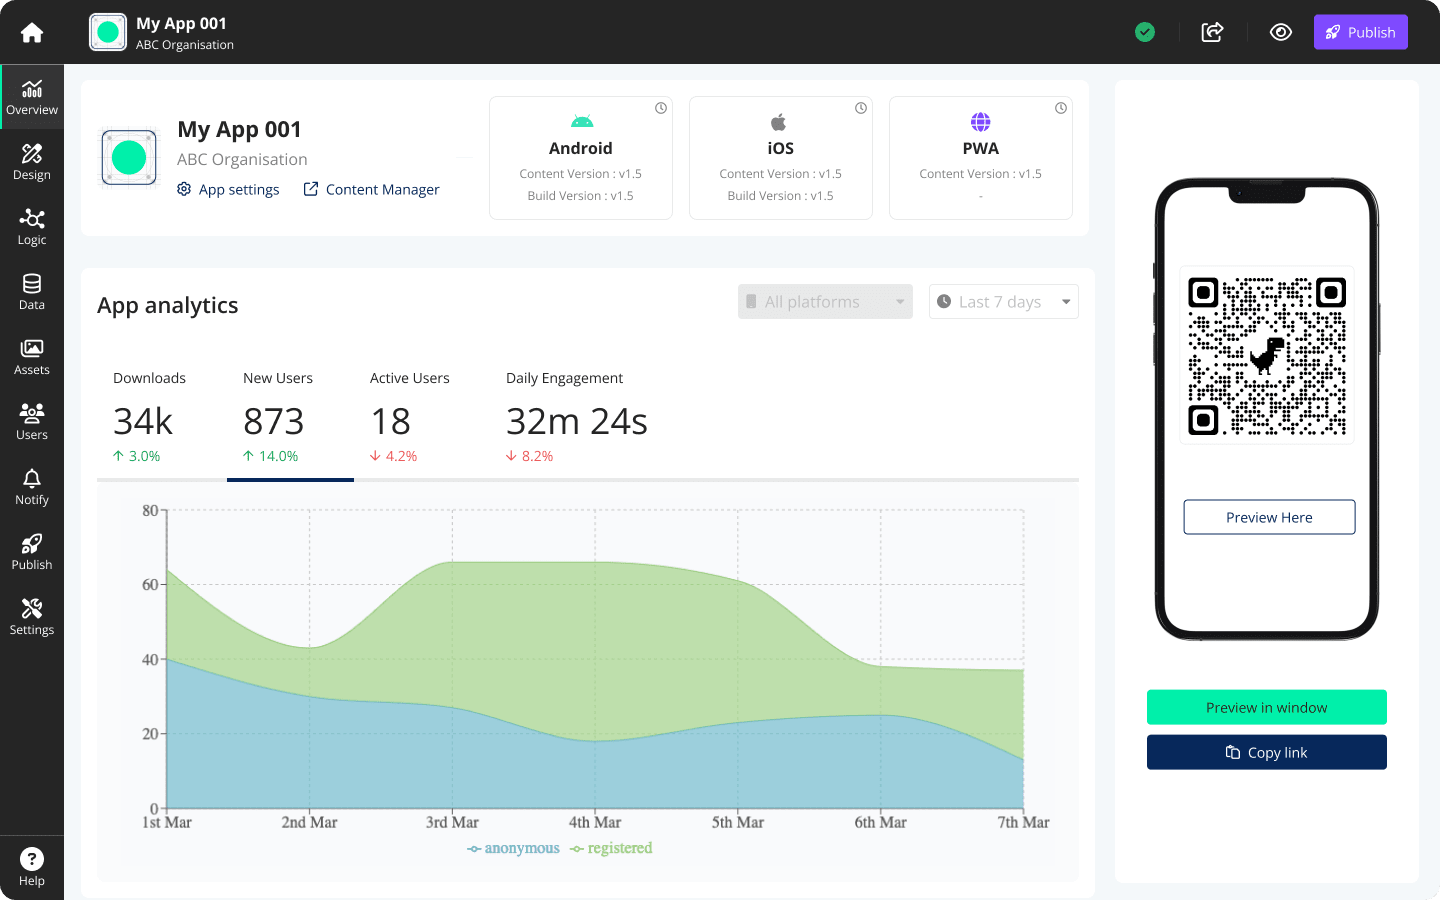The height and width of the screenshot is (900, 1440).
Task: Click the Copy link button
Action: (1267, 752)
